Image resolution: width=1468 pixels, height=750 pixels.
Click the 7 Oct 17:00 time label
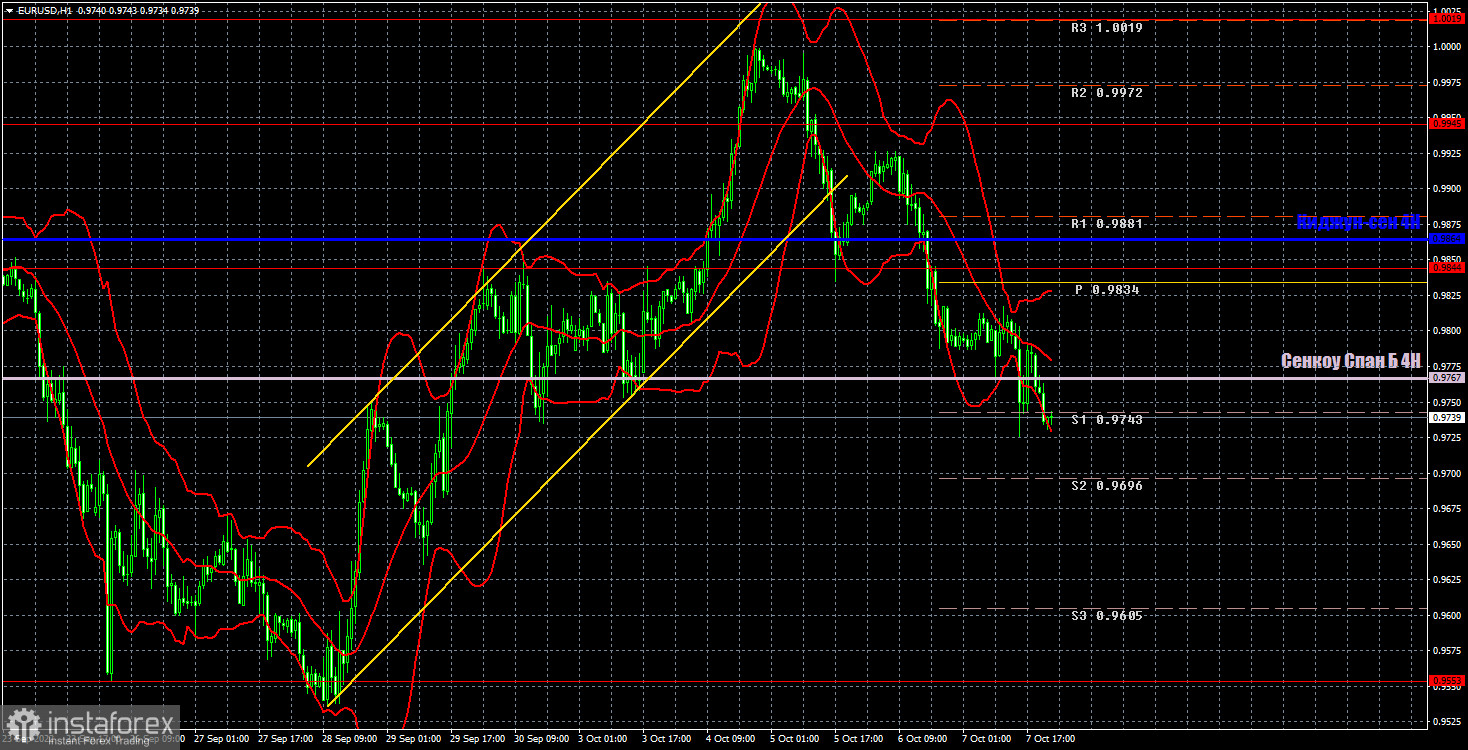pyautogui.click(x=1051, y=739)
